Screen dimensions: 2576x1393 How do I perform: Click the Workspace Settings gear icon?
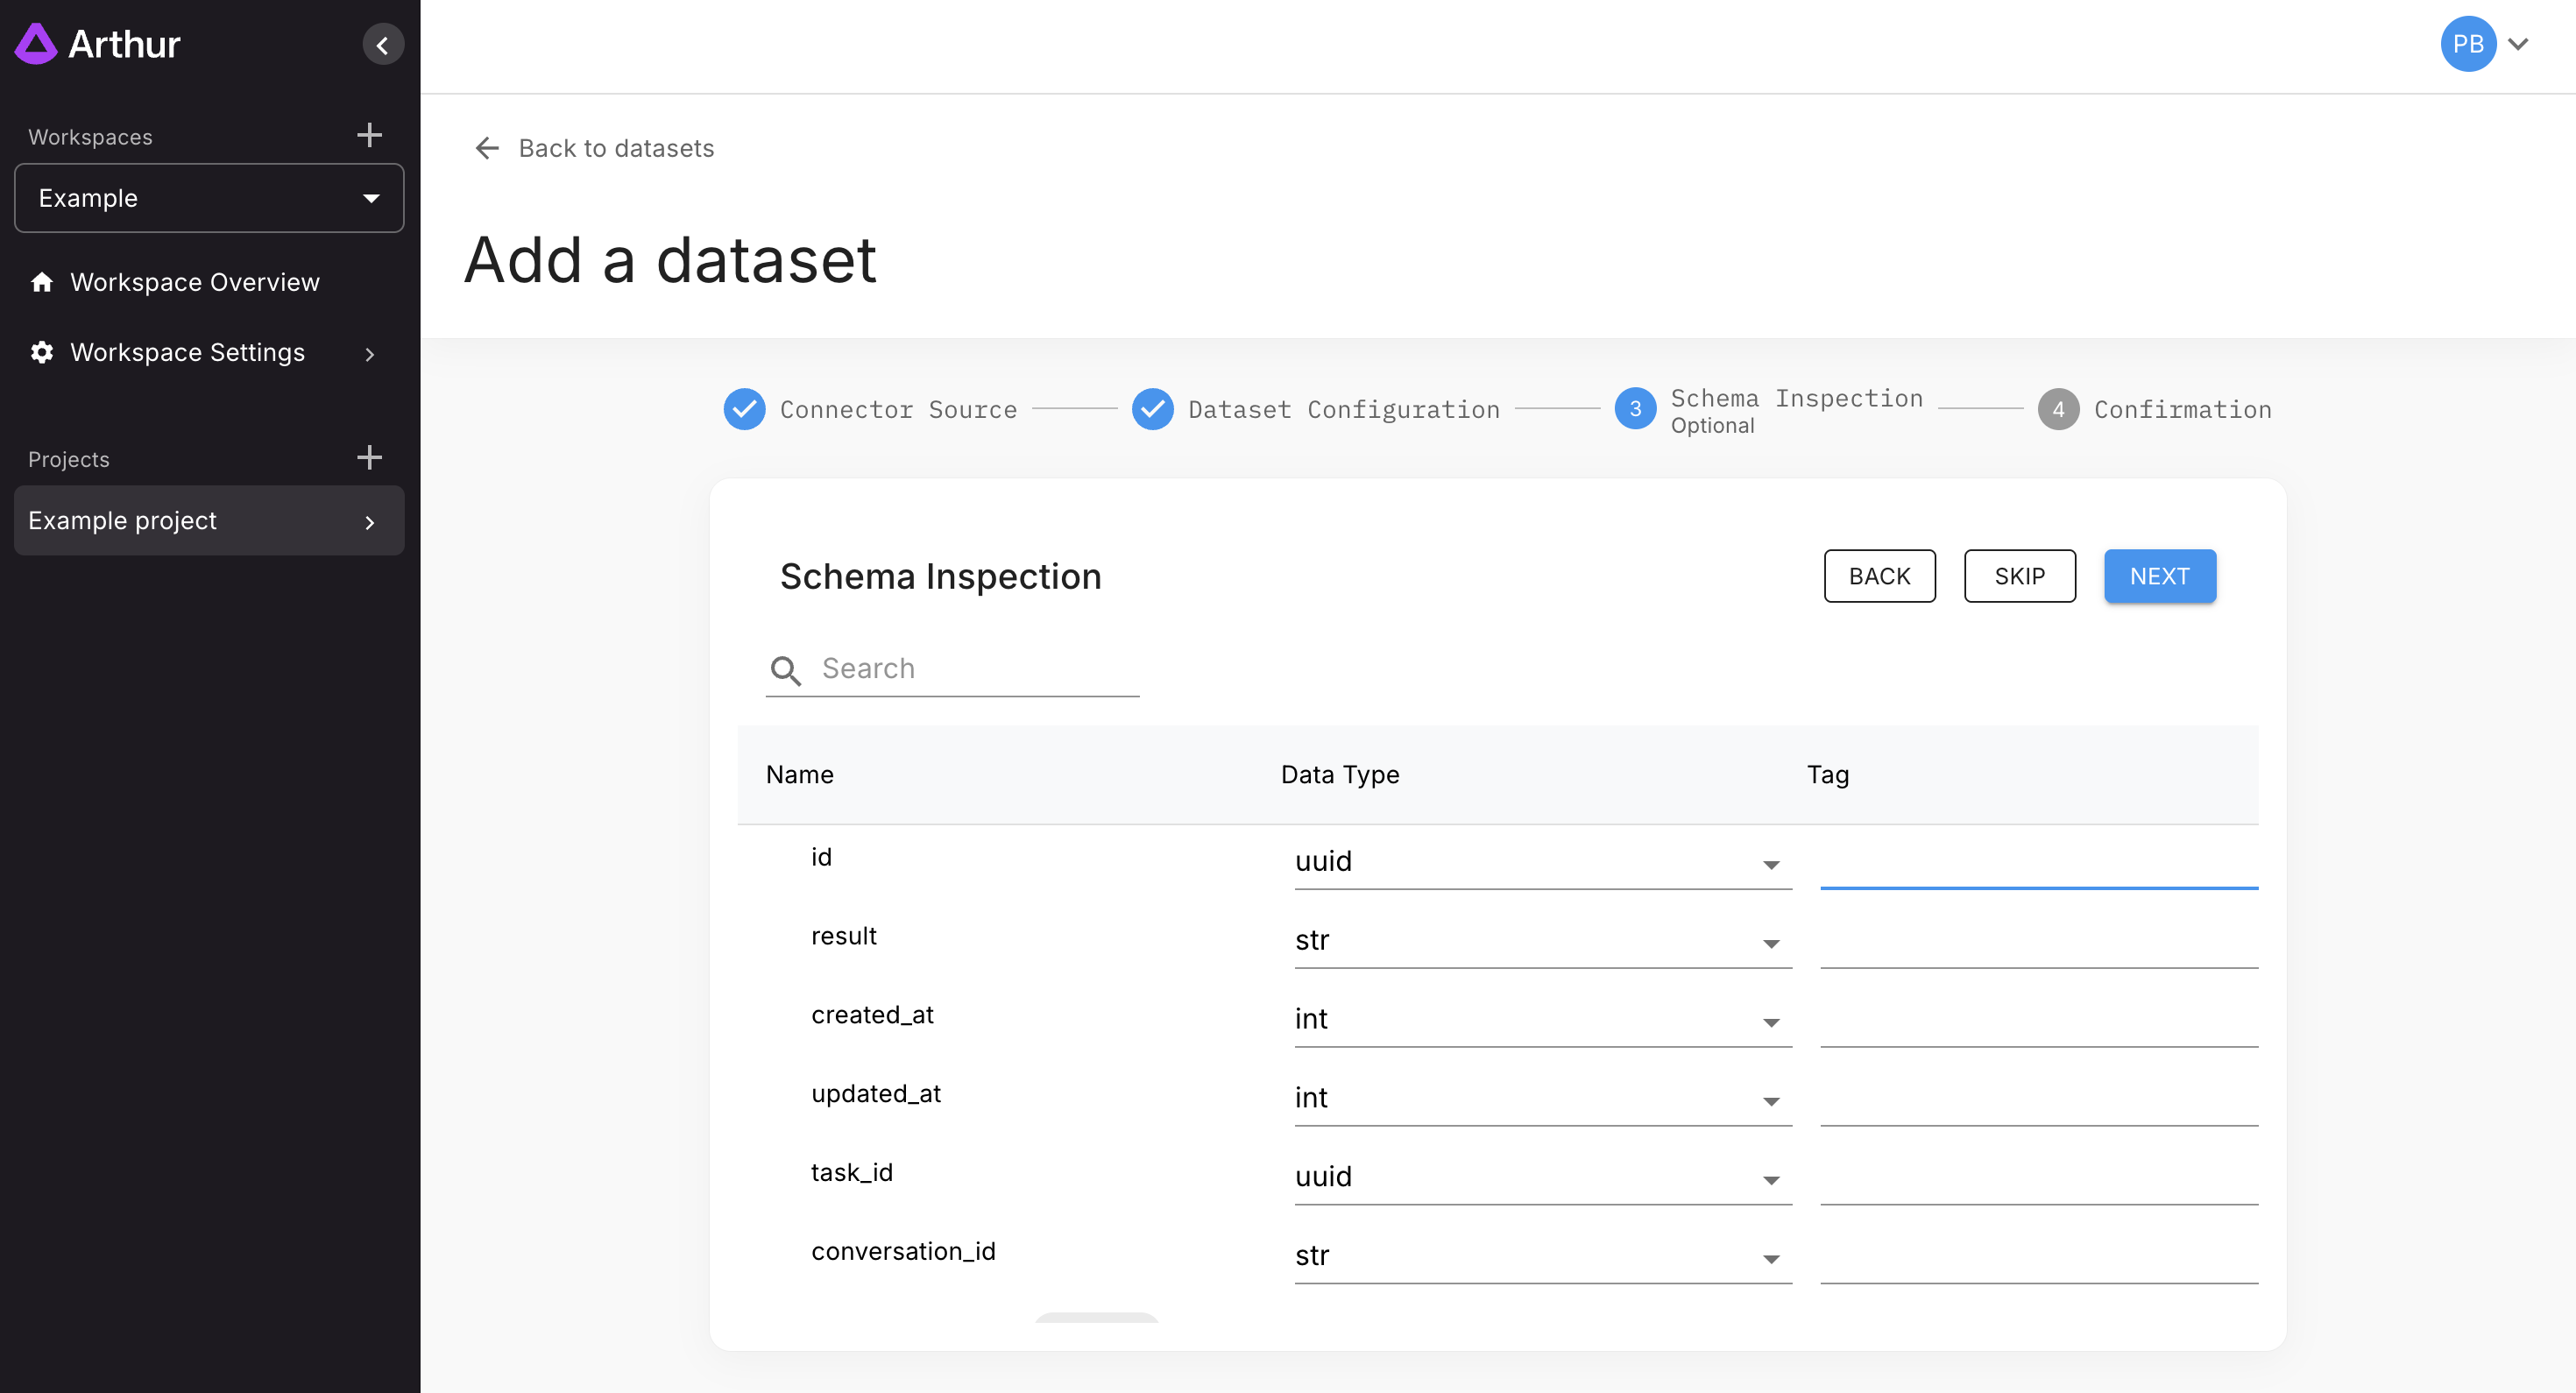[42, 352]
